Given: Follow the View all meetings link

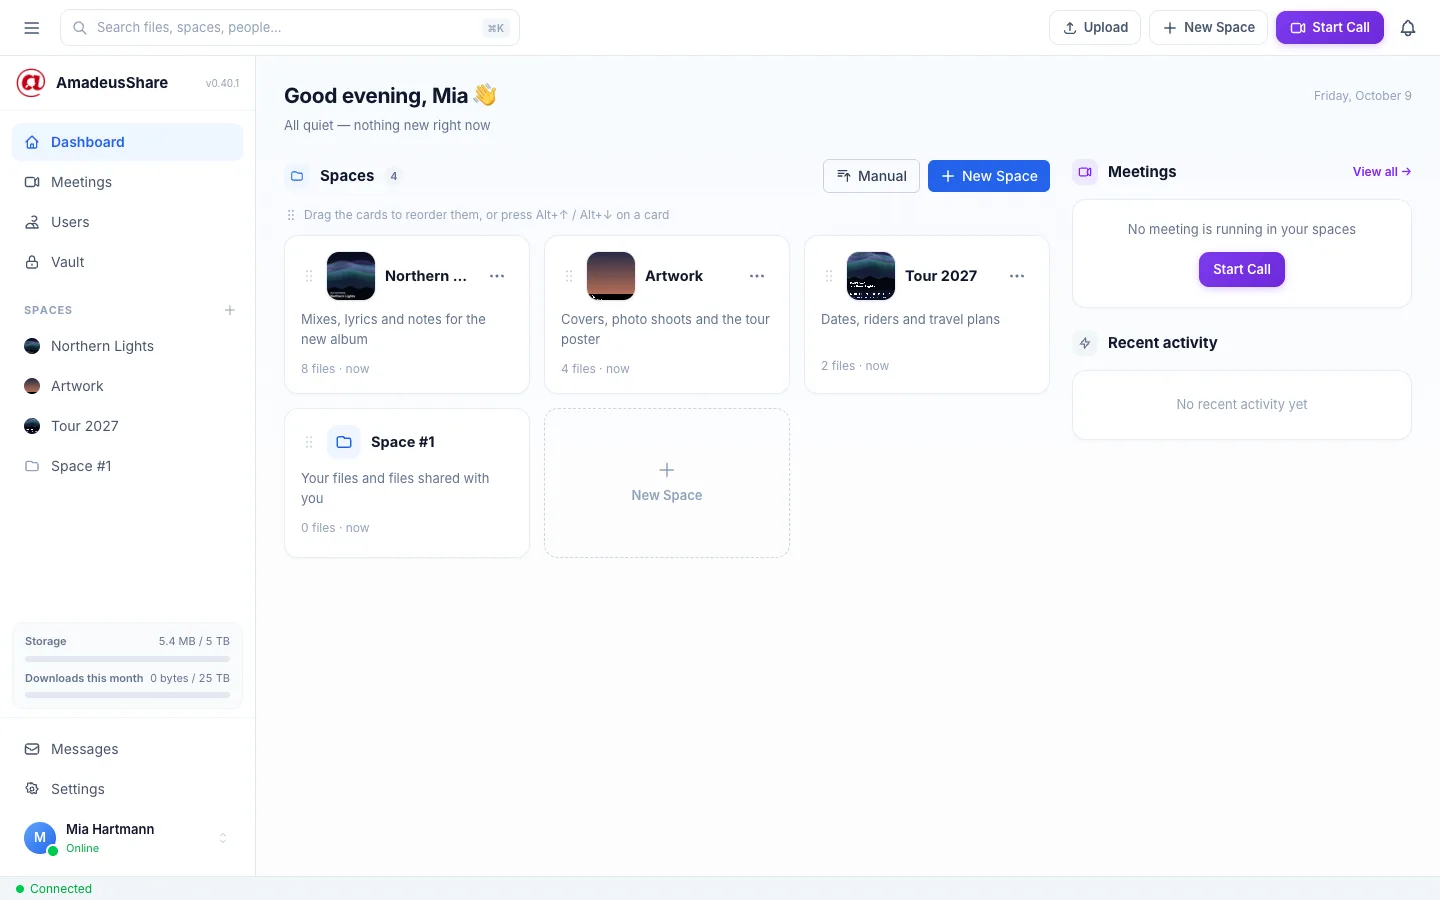Looking at the screenshot, I should (1382, 172).
